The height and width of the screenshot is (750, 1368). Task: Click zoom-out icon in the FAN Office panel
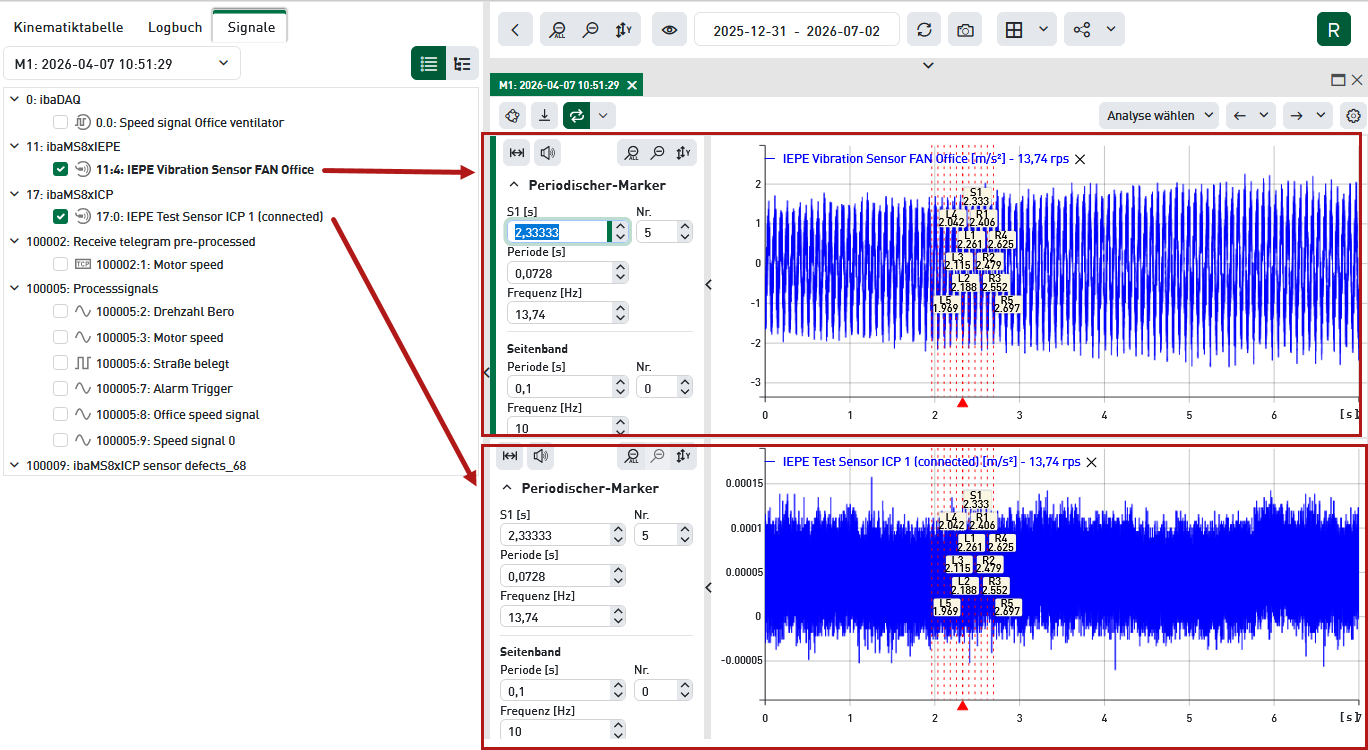click(x=657, y=153)
